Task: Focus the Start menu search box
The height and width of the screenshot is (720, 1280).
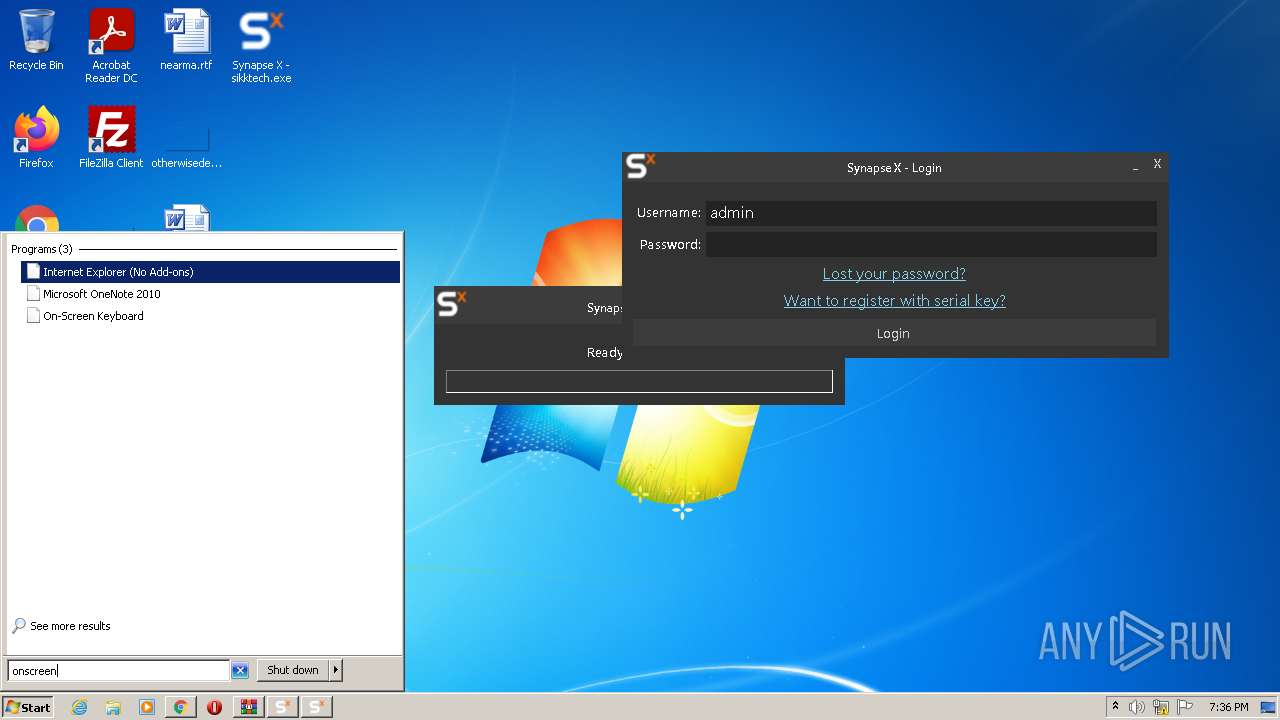Action: pyautogui.click(x=119, y=670)
